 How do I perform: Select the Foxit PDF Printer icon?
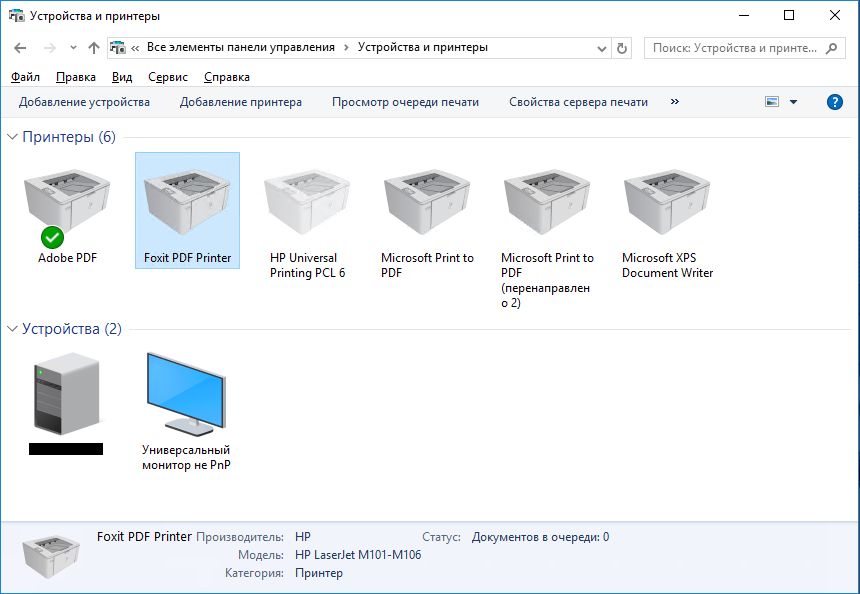[187, 203]
